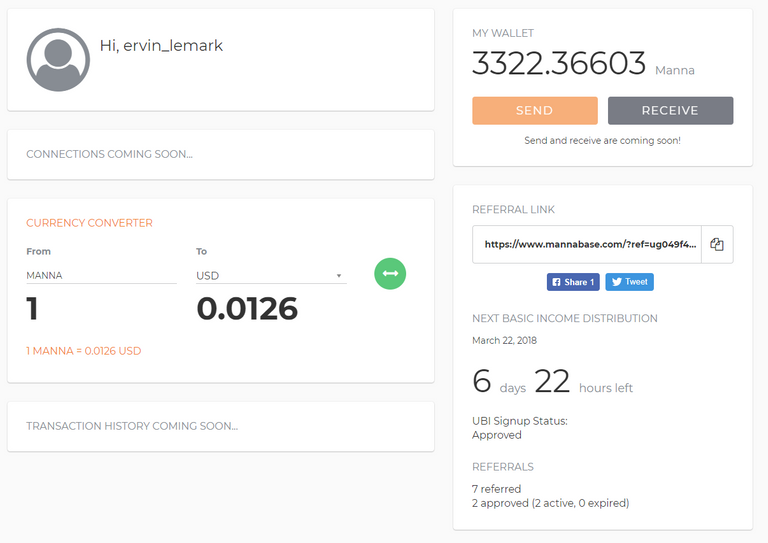
Task: Click '2 approved (2 active, 0 expired)' text
Action: [551, 503]
